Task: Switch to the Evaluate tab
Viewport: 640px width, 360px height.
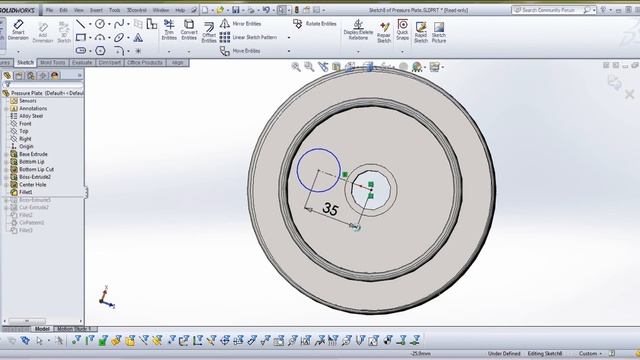Action: click(x=82, y=62)
